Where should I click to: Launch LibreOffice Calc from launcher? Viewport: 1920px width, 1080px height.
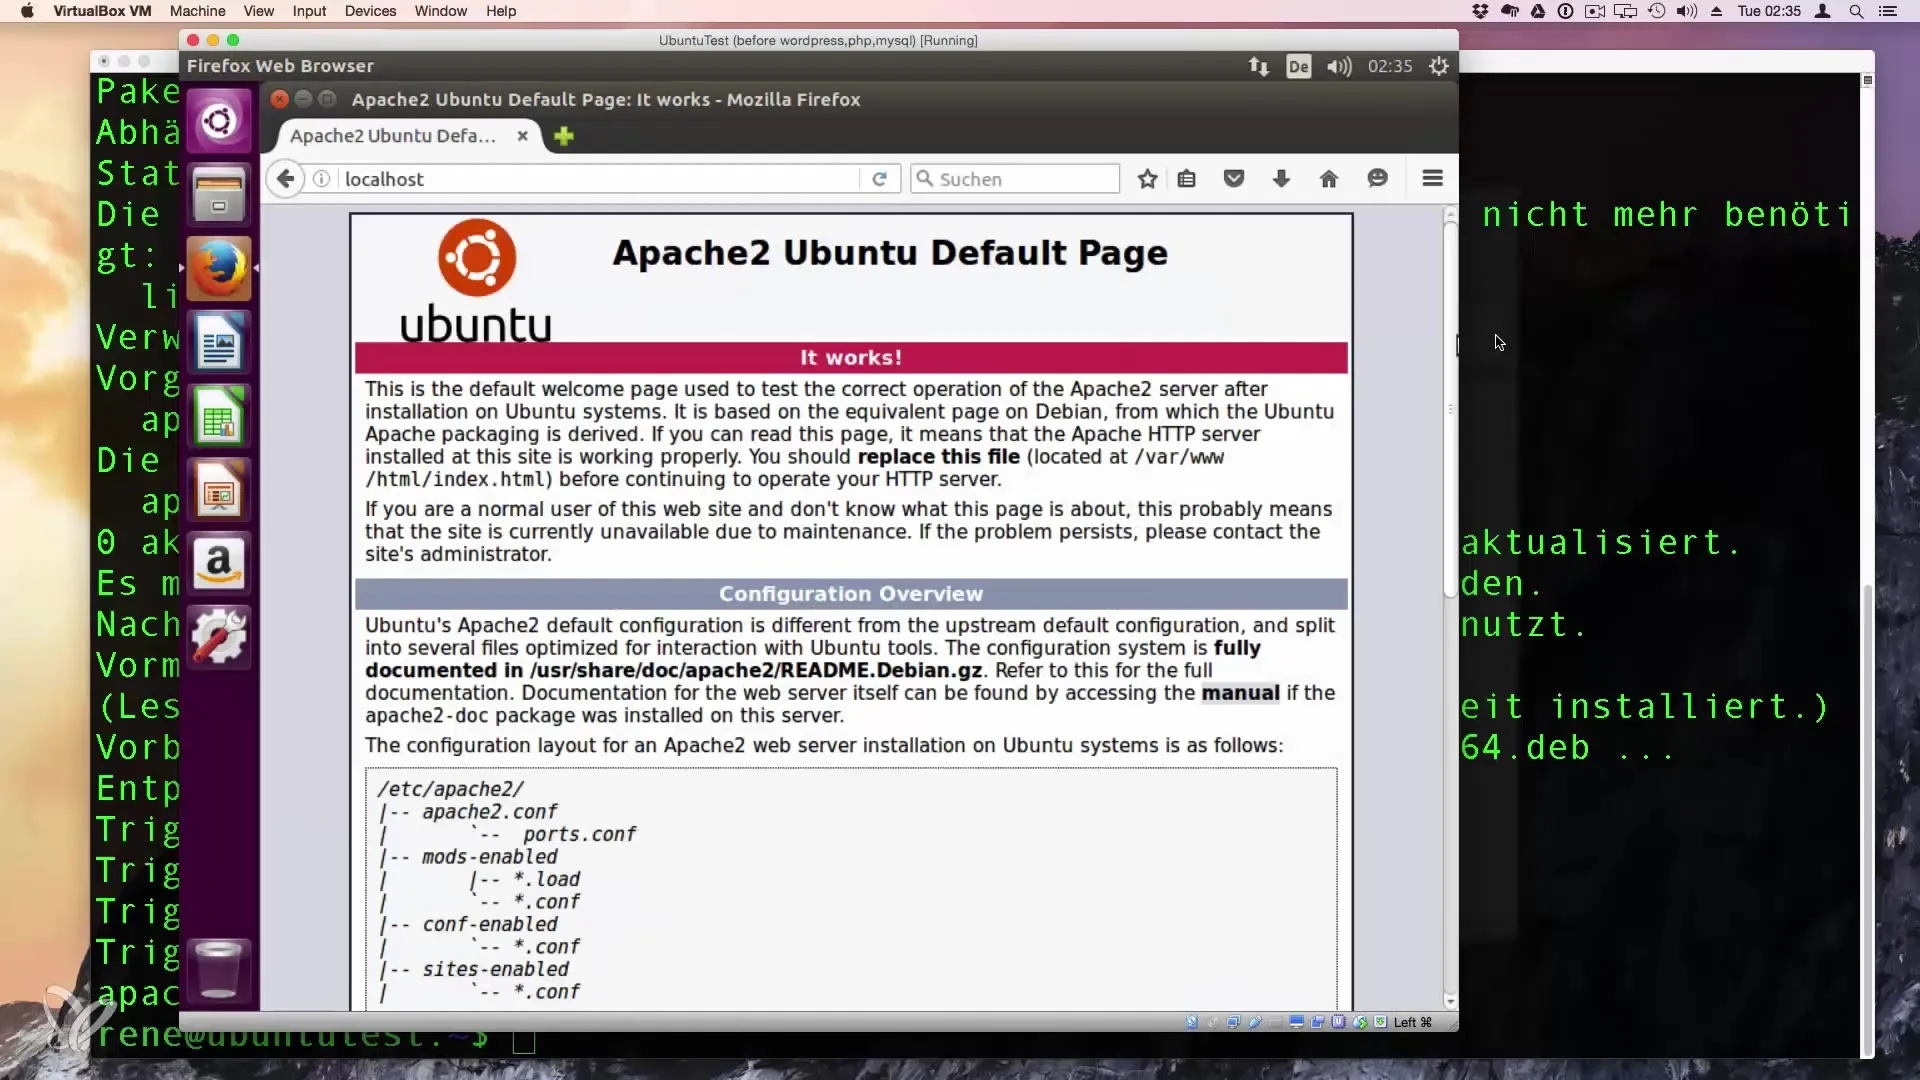click(x=219, y=416)
